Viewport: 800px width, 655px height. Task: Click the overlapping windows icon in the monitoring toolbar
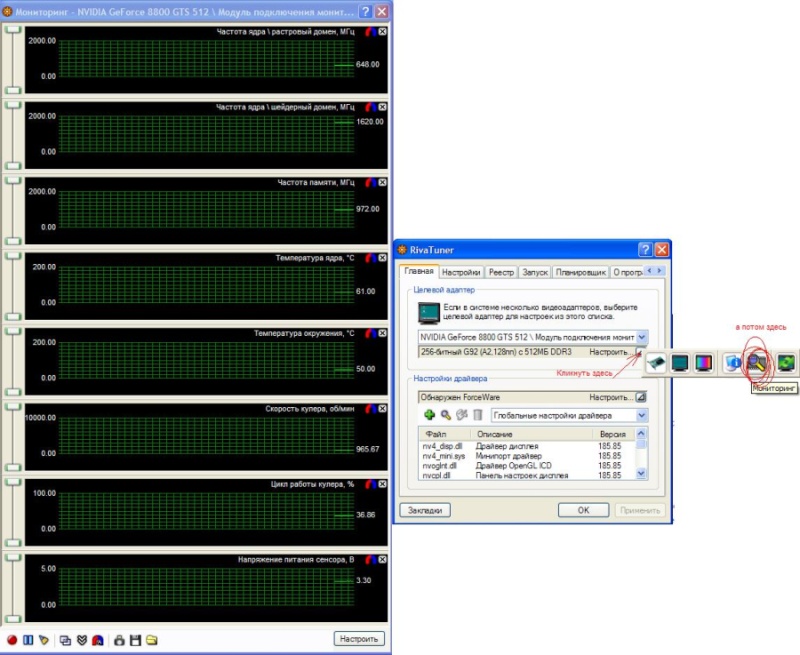[65, 640]
